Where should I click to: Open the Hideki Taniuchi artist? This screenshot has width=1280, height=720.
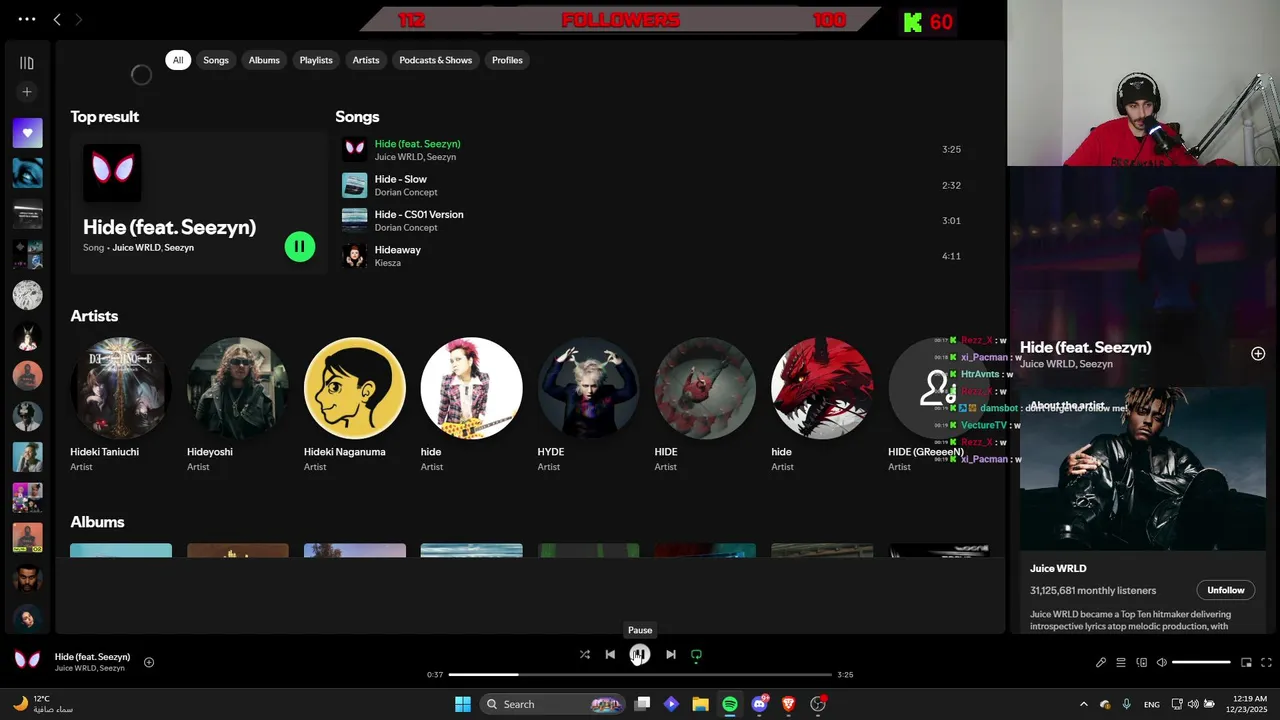121,388
